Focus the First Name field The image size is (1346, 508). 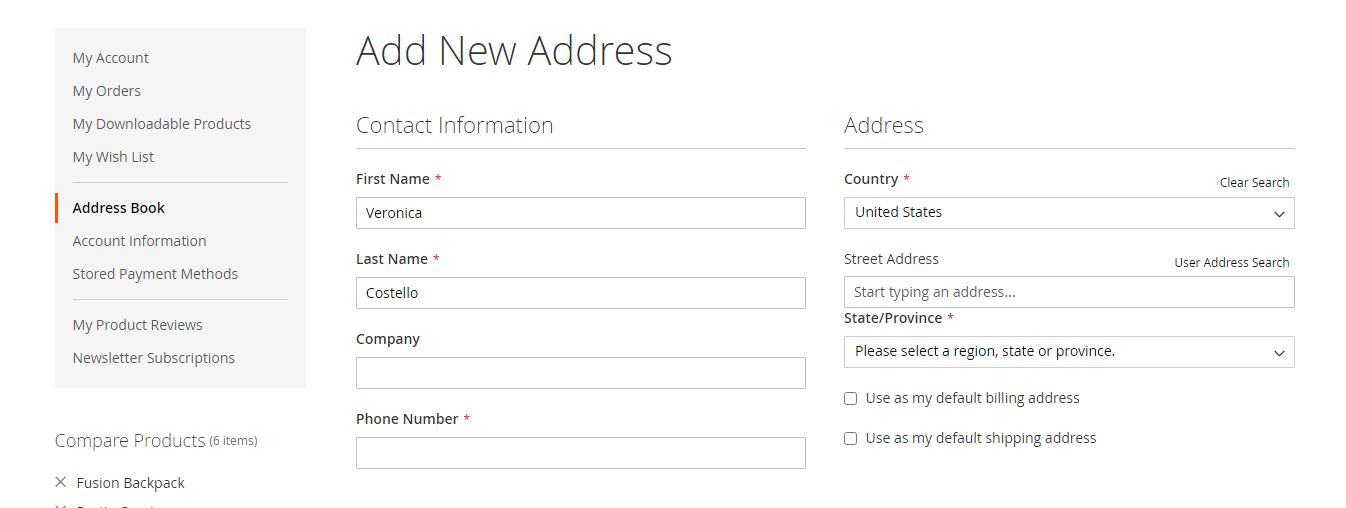click(x=580, y=213)
